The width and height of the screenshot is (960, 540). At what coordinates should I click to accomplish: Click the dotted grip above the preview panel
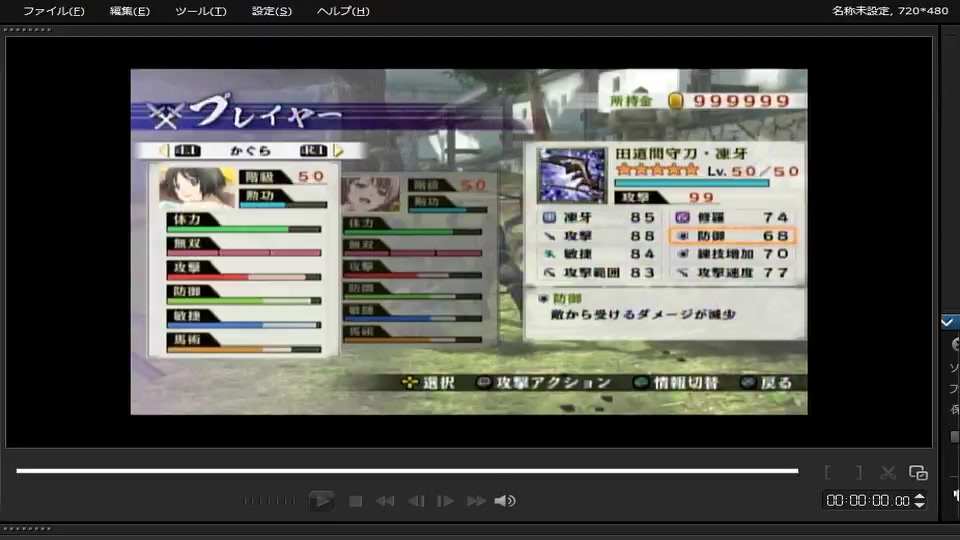[x=27, y=29]
